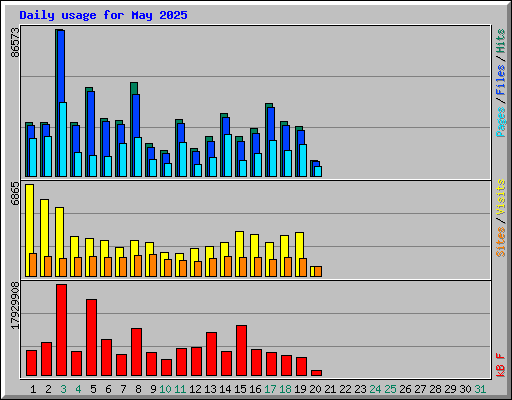This screenshot has width=512, height=400.
Task: Select the blue Files bar for day 8
Action: coord(136,116)
